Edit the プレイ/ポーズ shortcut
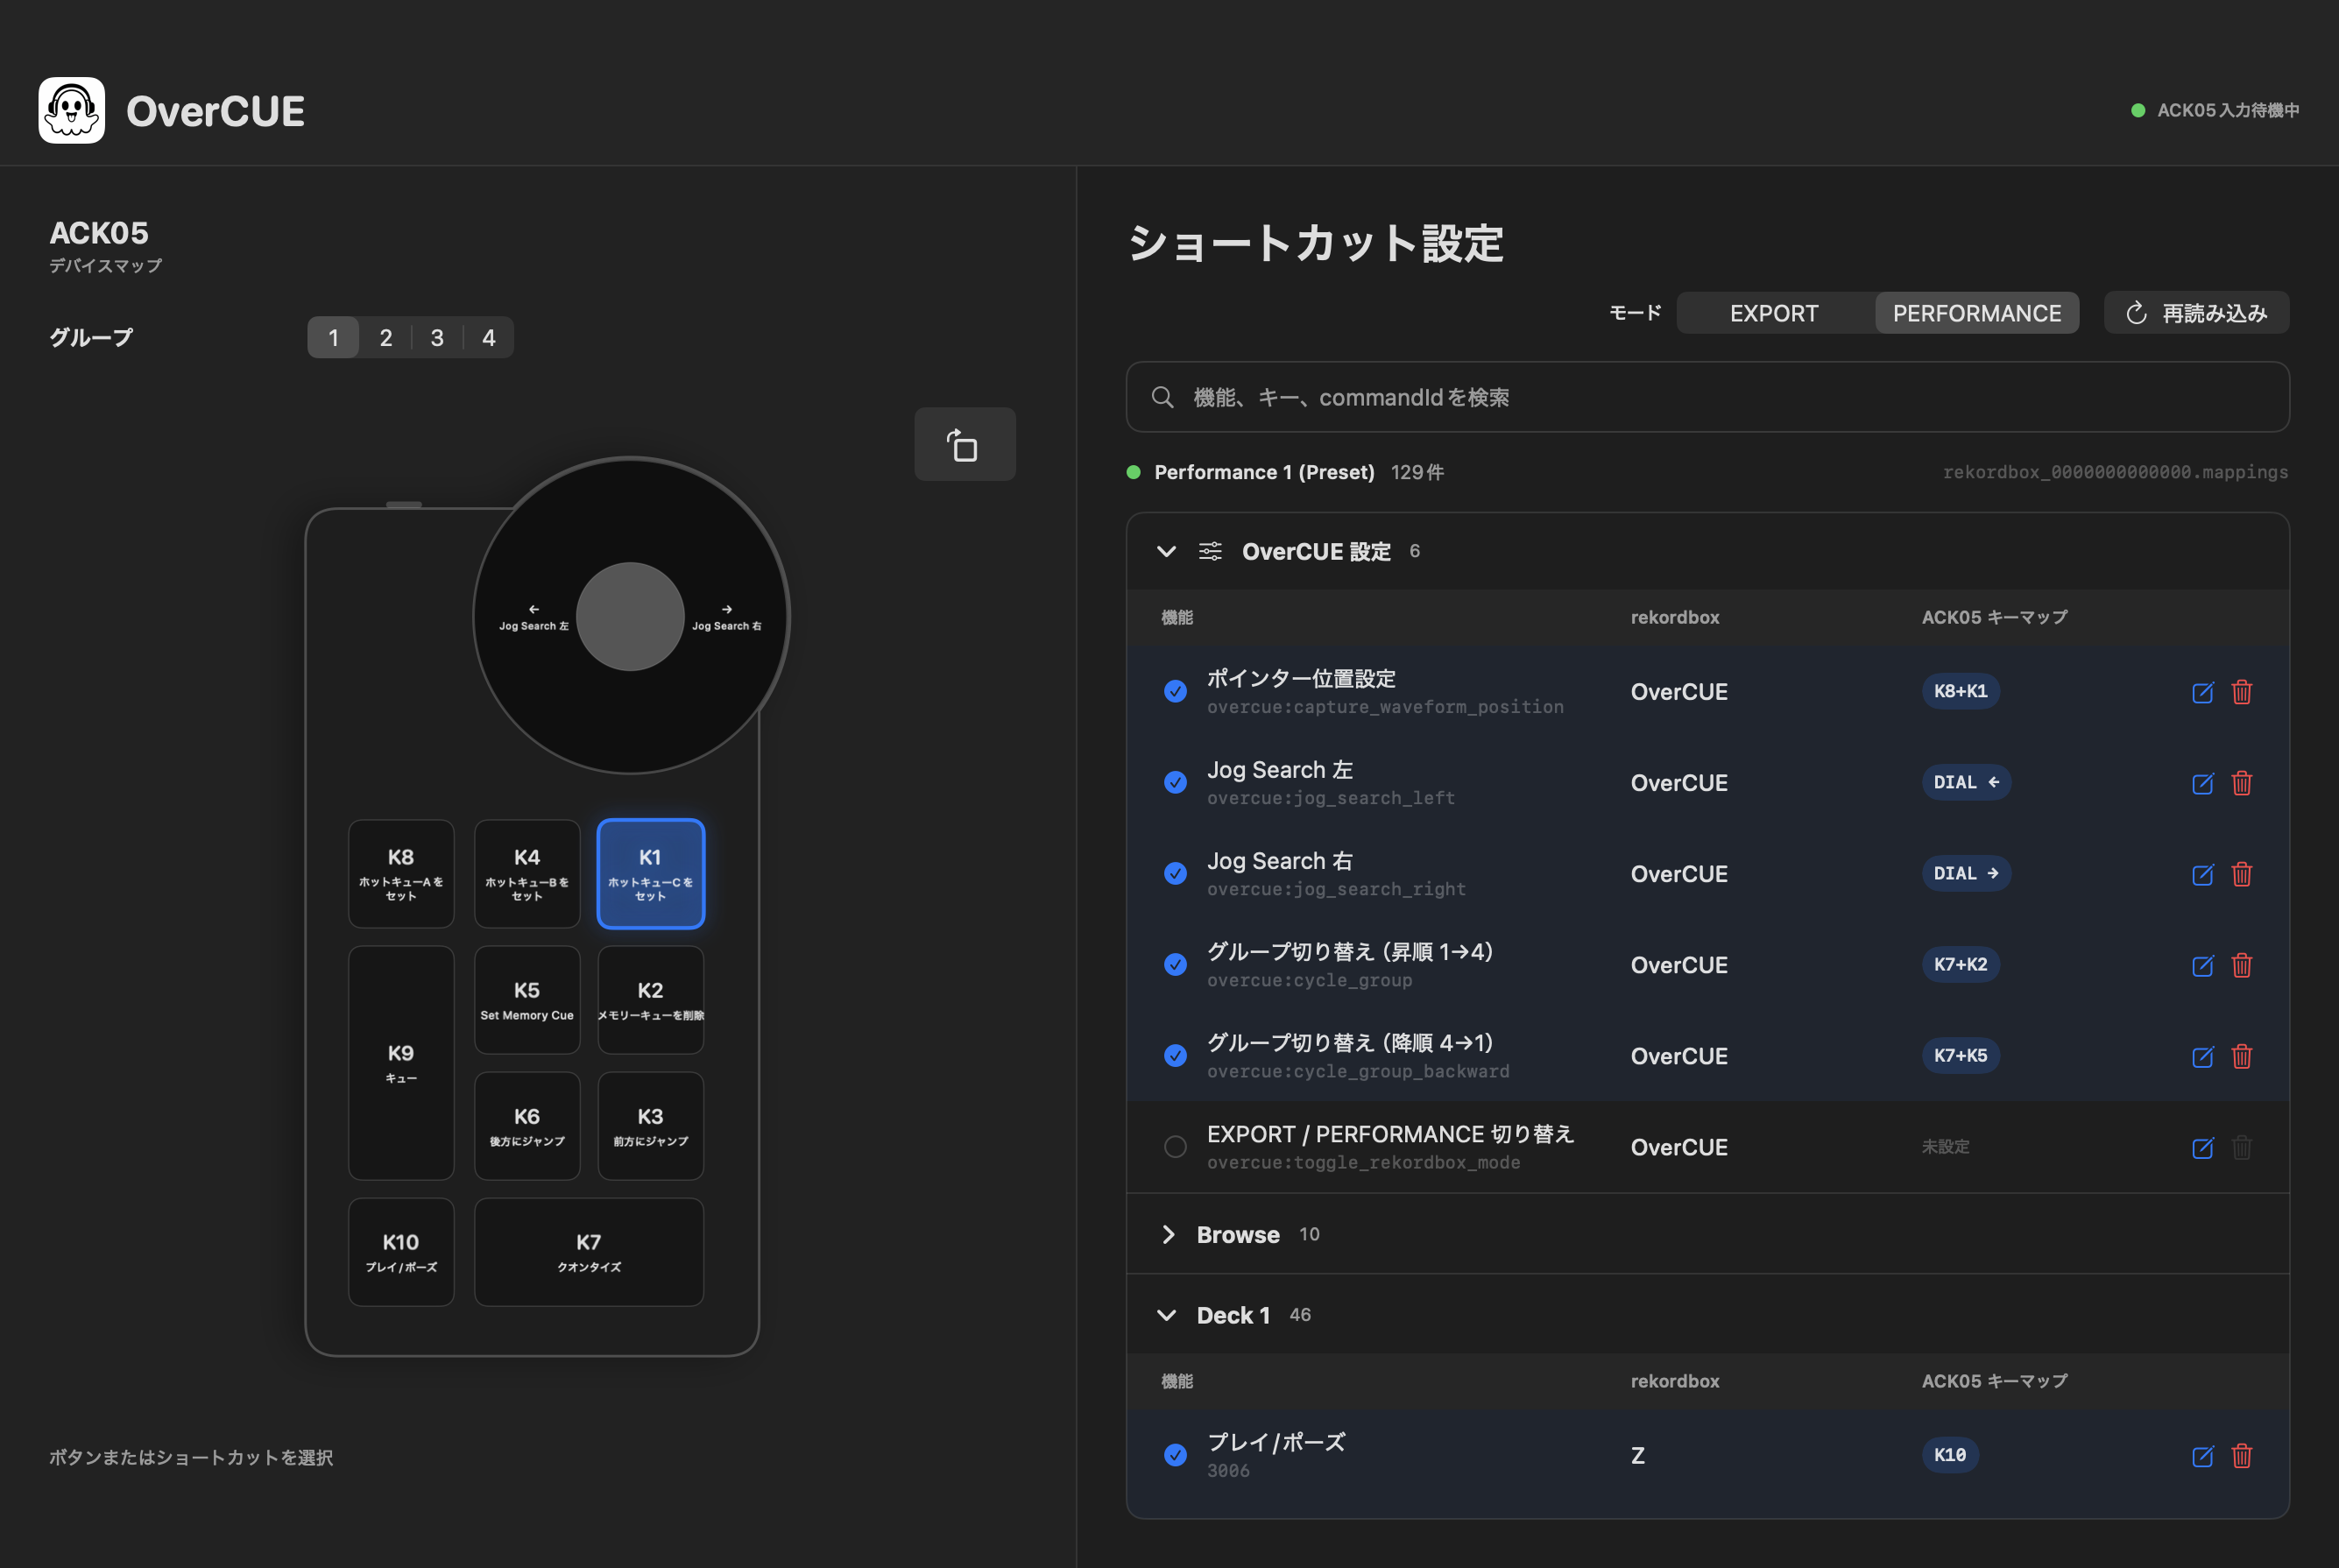 [x=2202, y=1456]
